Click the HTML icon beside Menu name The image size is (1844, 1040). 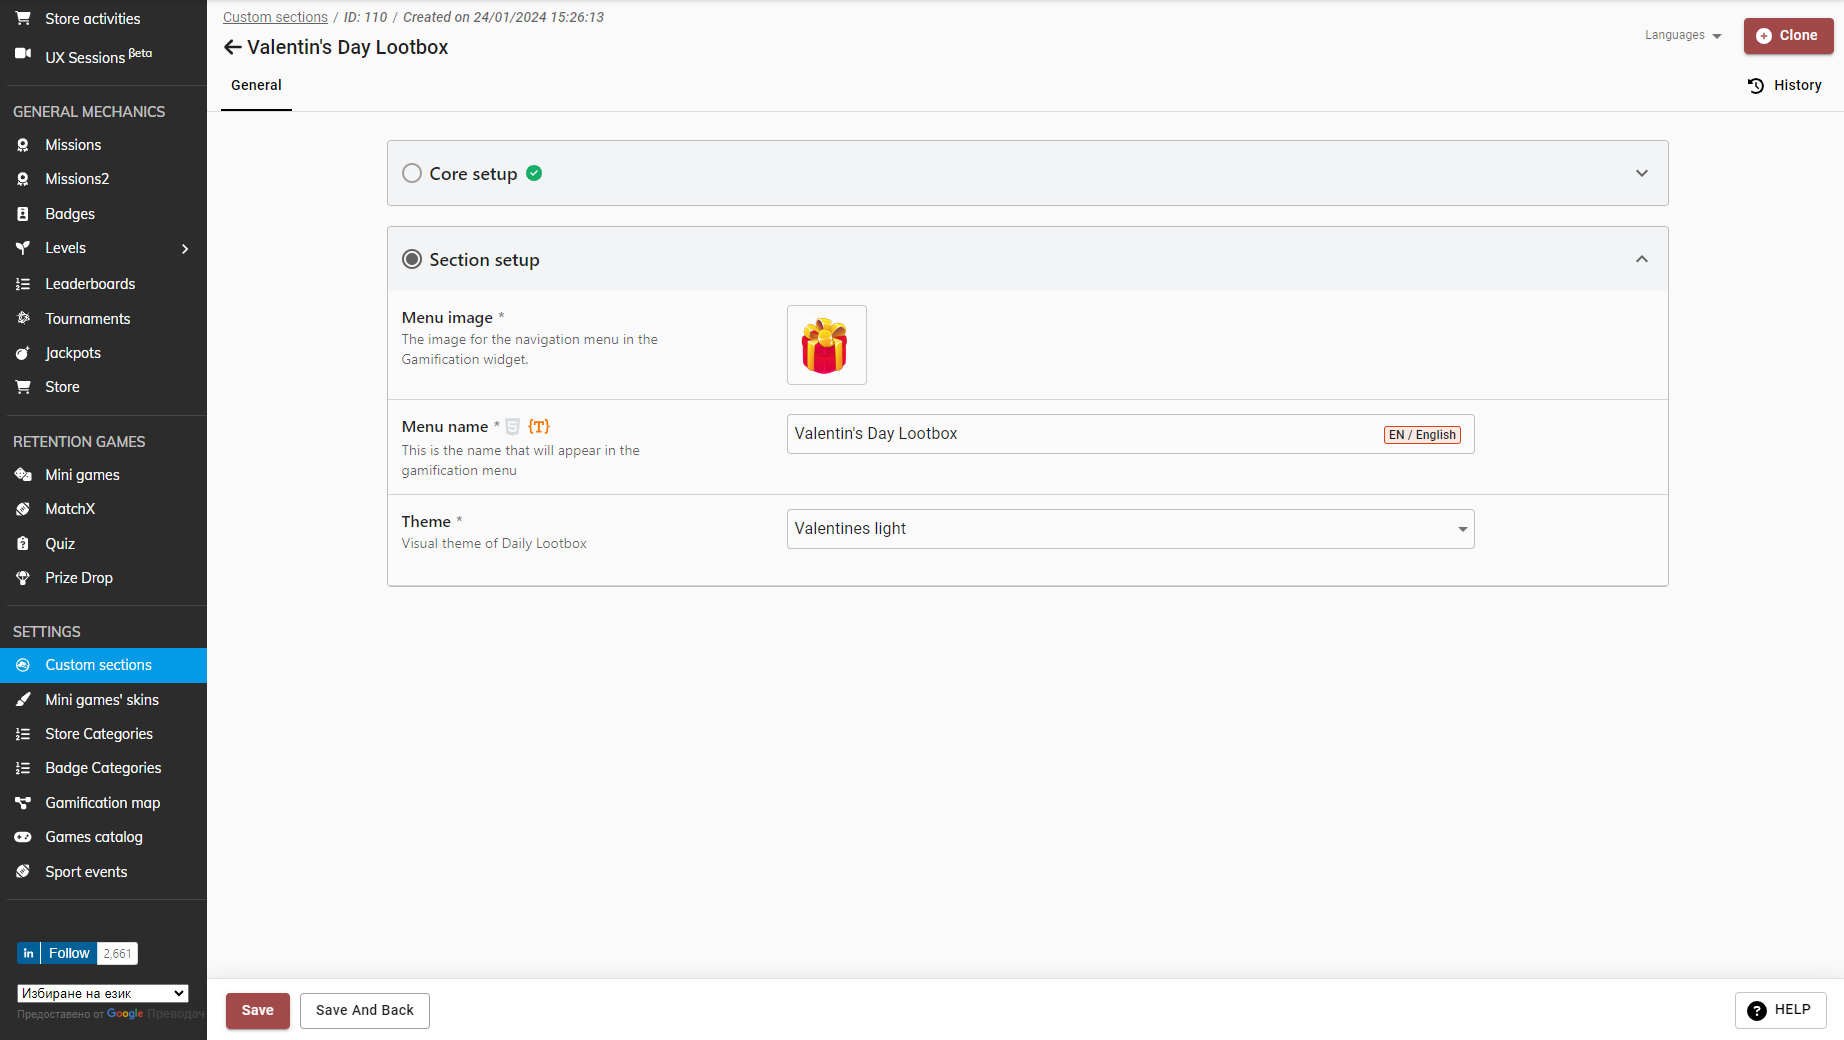[512, 427]
